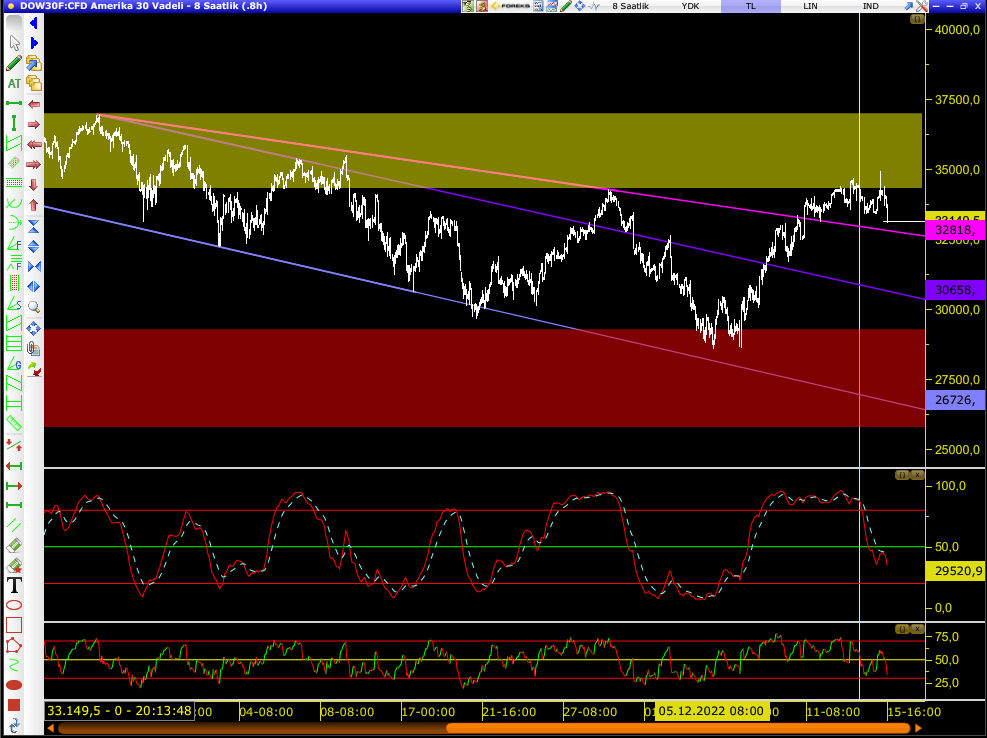The height and width of the screenshot is (738, 987).
Task: Click the stochastic panel bracket button
Action: 902,475
